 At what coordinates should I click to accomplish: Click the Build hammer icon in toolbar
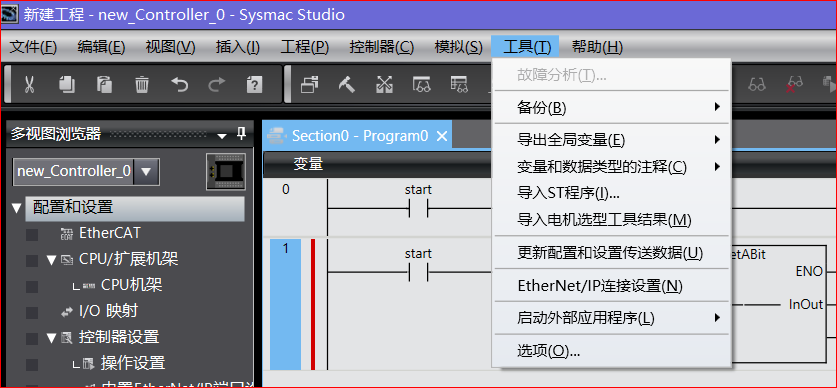[347, 84]
